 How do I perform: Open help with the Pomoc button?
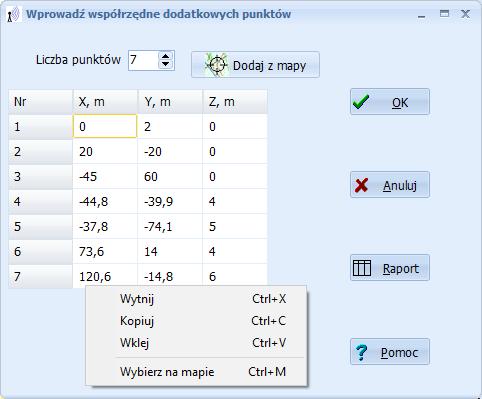[x=390, y=352]
